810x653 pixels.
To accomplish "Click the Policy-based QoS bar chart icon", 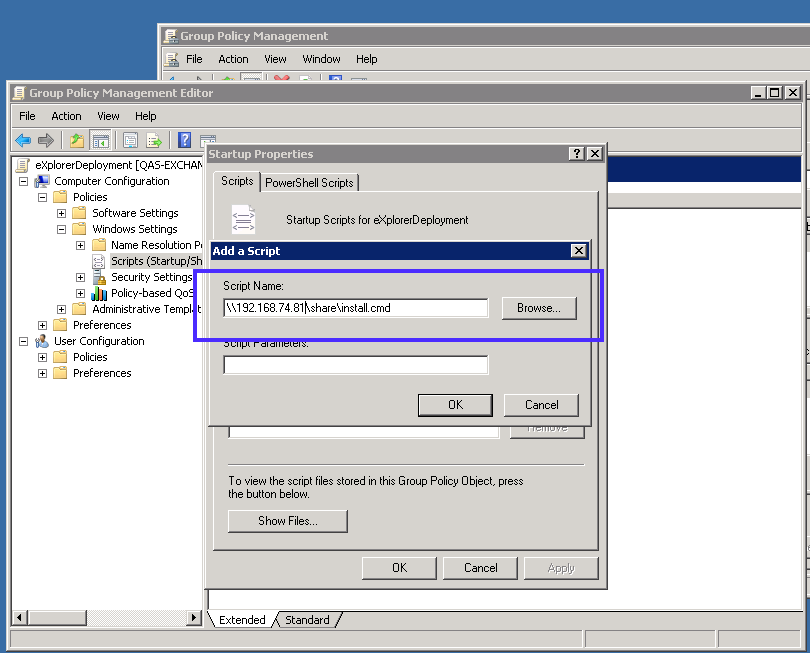I will 99,293.
